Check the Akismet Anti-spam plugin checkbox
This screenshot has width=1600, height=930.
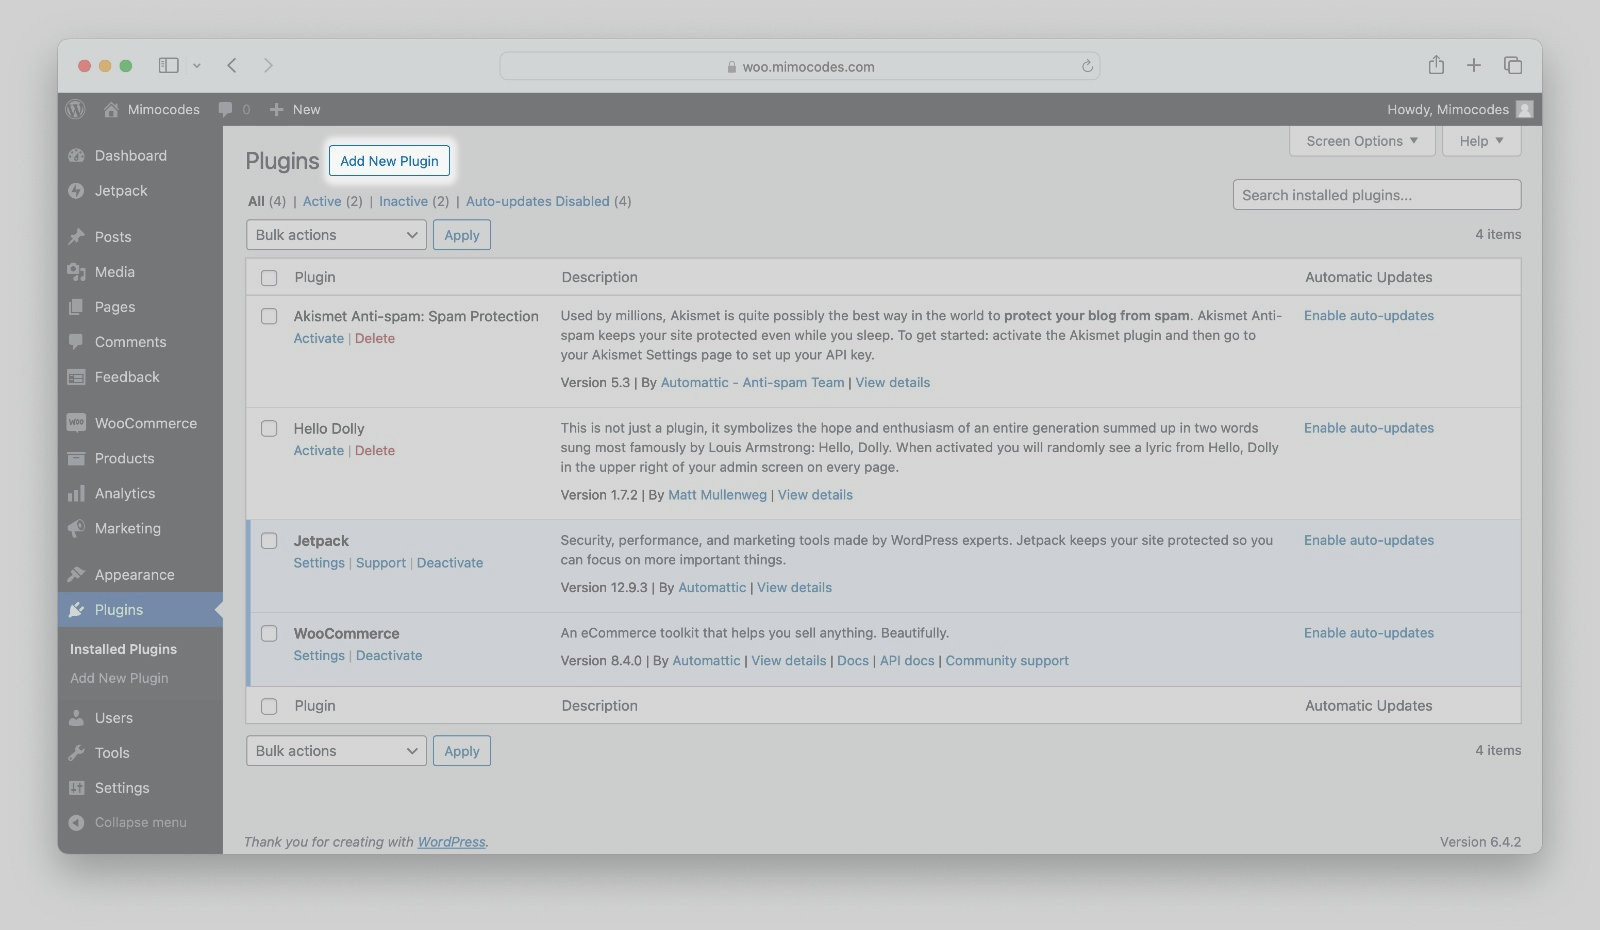269,316
